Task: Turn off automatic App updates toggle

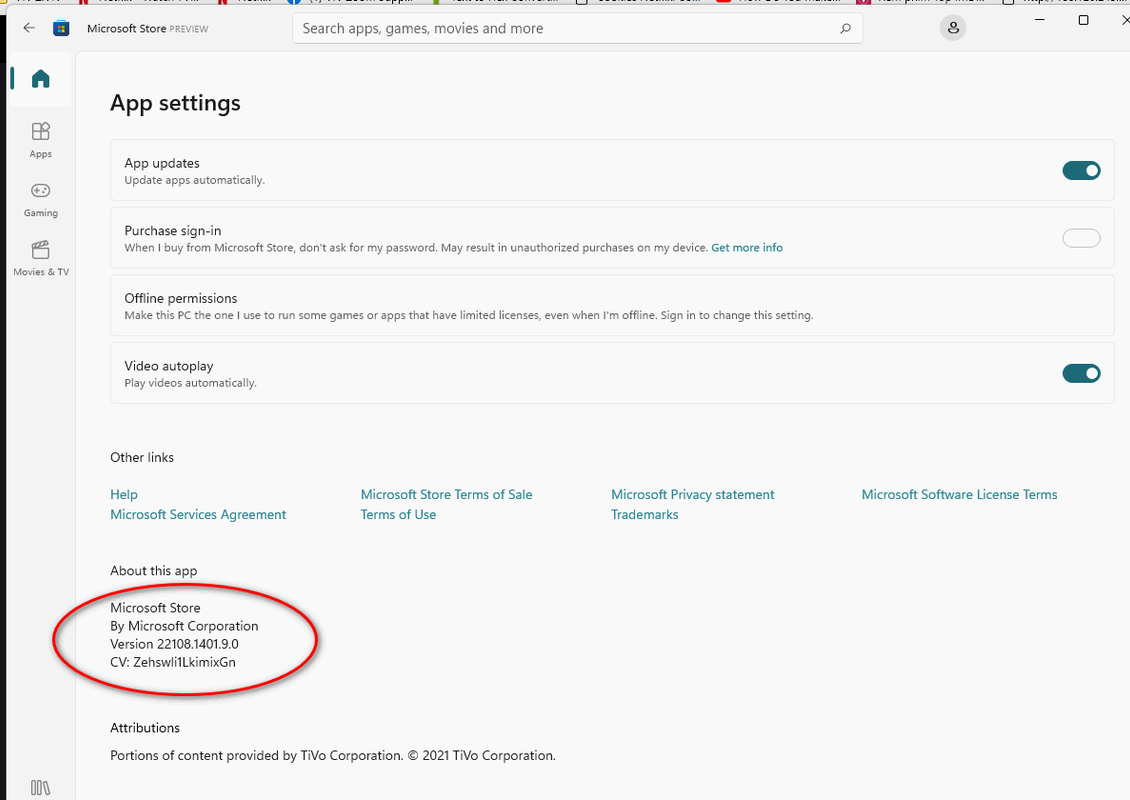Action: click(1081, 171)
